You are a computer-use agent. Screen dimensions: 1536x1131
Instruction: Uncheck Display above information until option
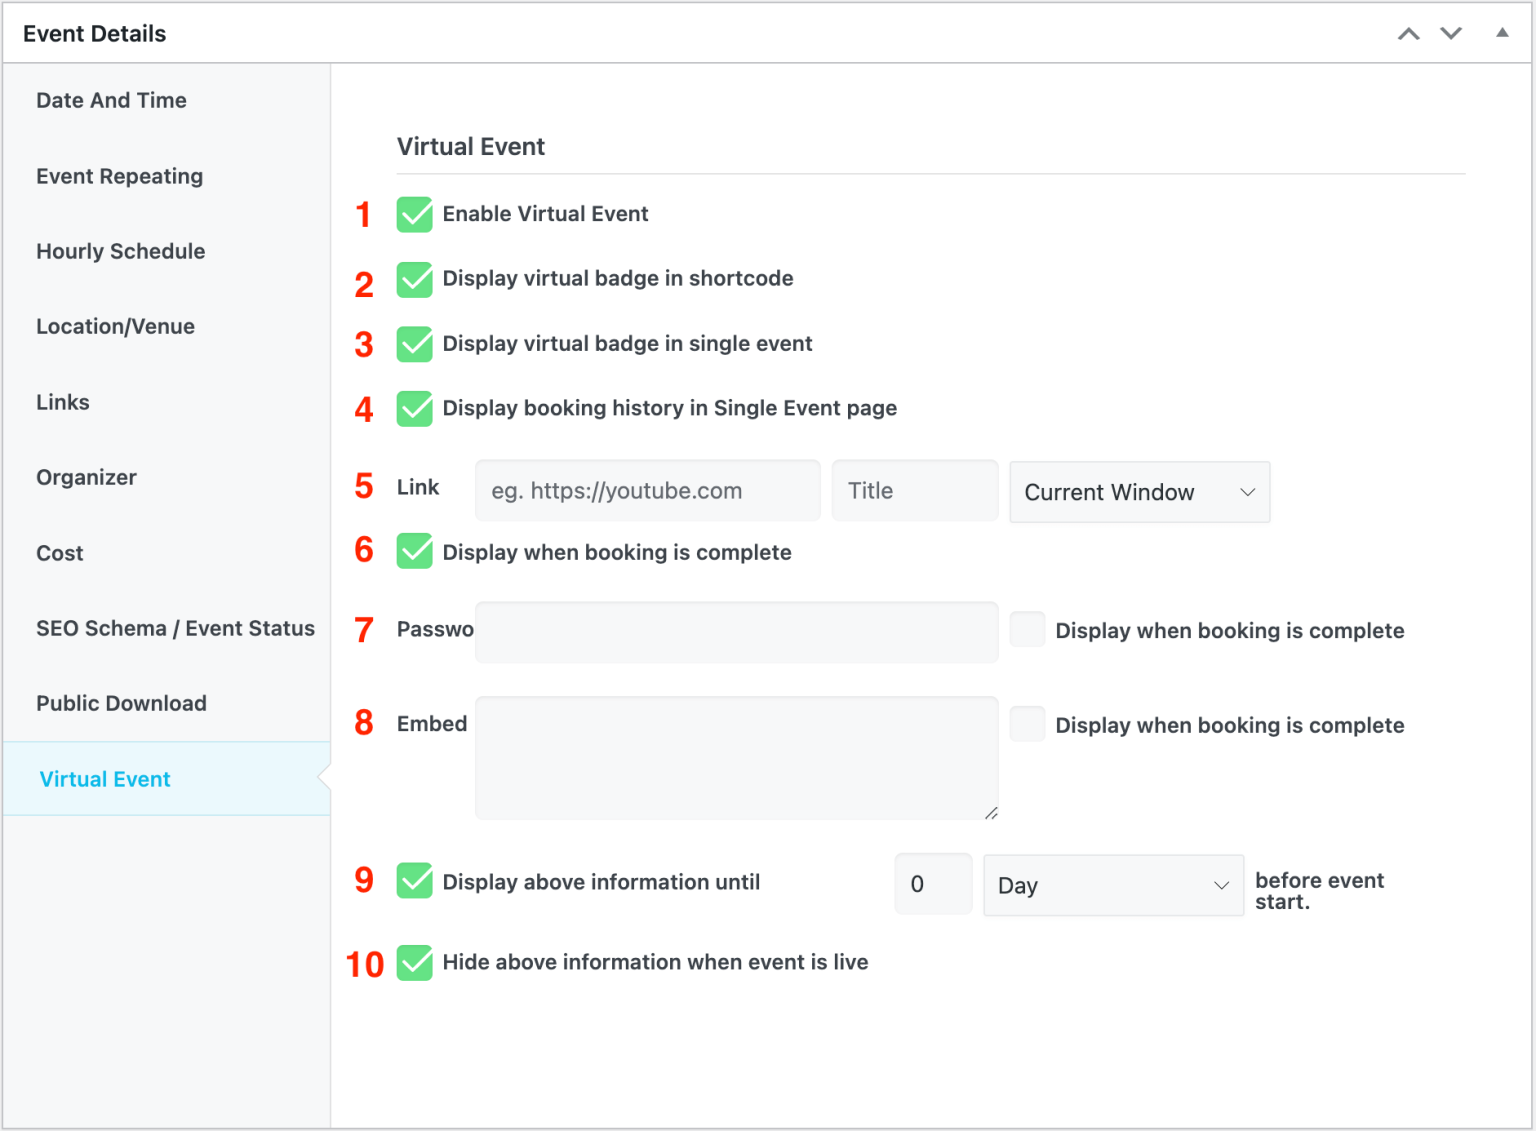click(414, 882)
